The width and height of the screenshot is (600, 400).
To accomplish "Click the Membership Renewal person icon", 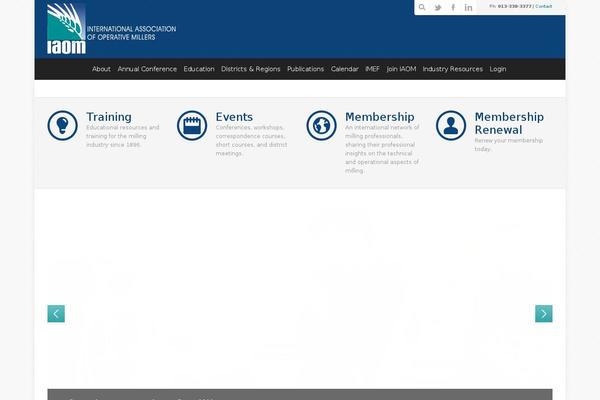I will pos(451,126).
